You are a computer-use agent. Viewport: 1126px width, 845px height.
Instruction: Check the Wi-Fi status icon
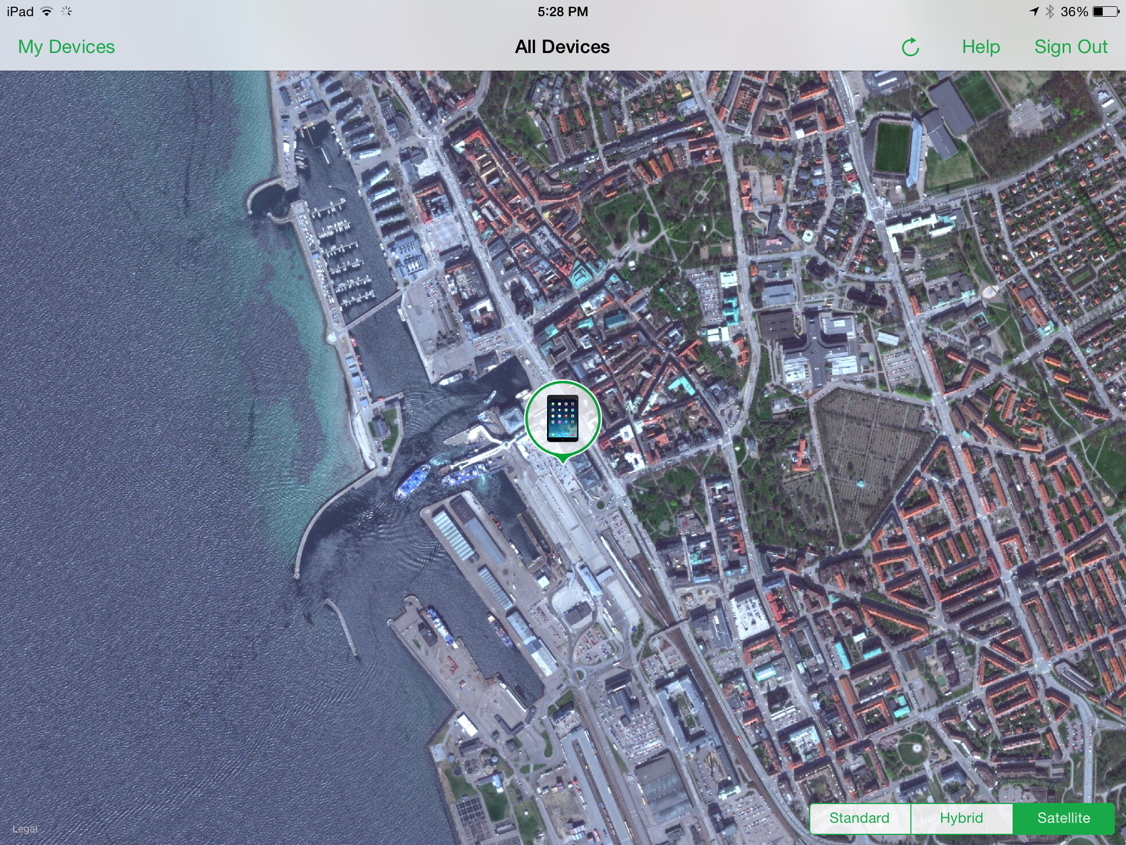coord(47,11)
